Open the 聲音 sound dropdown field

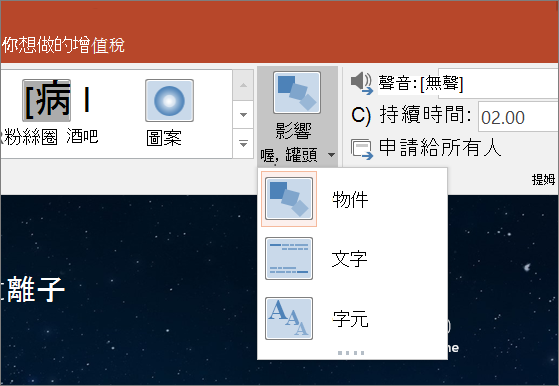click(x=498, y=84)
